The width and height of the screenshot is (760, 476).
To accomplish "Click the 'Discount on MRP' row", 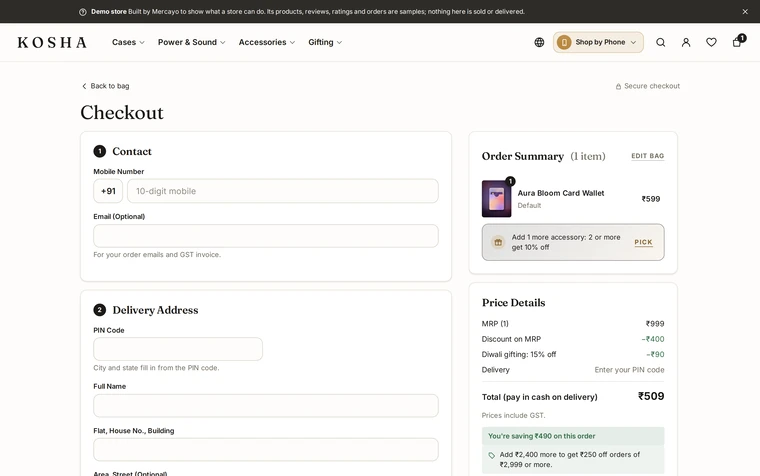I will (x=573, y=339).
